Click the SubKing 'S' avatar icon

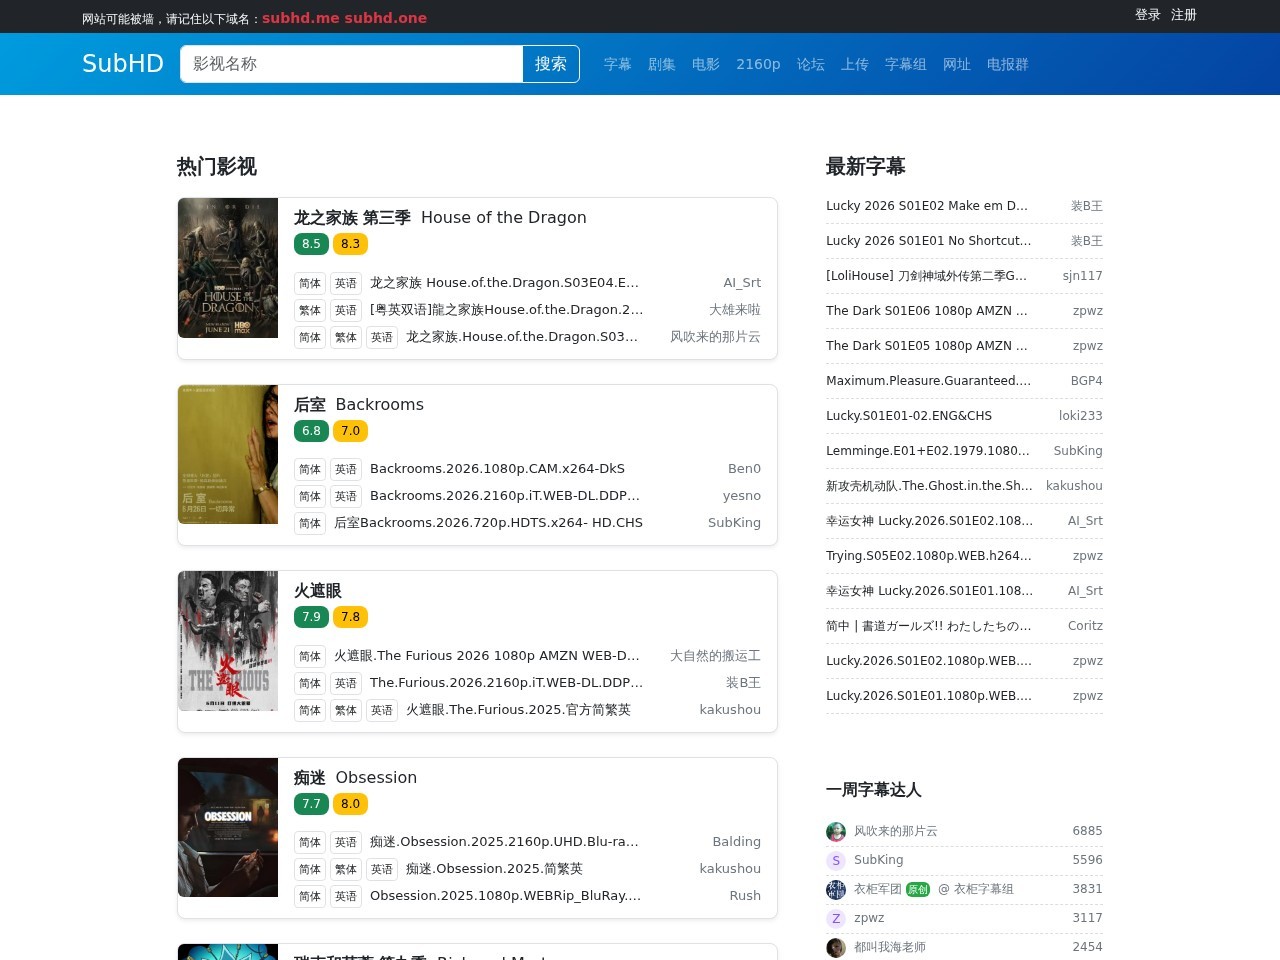[x=836, y=860]
